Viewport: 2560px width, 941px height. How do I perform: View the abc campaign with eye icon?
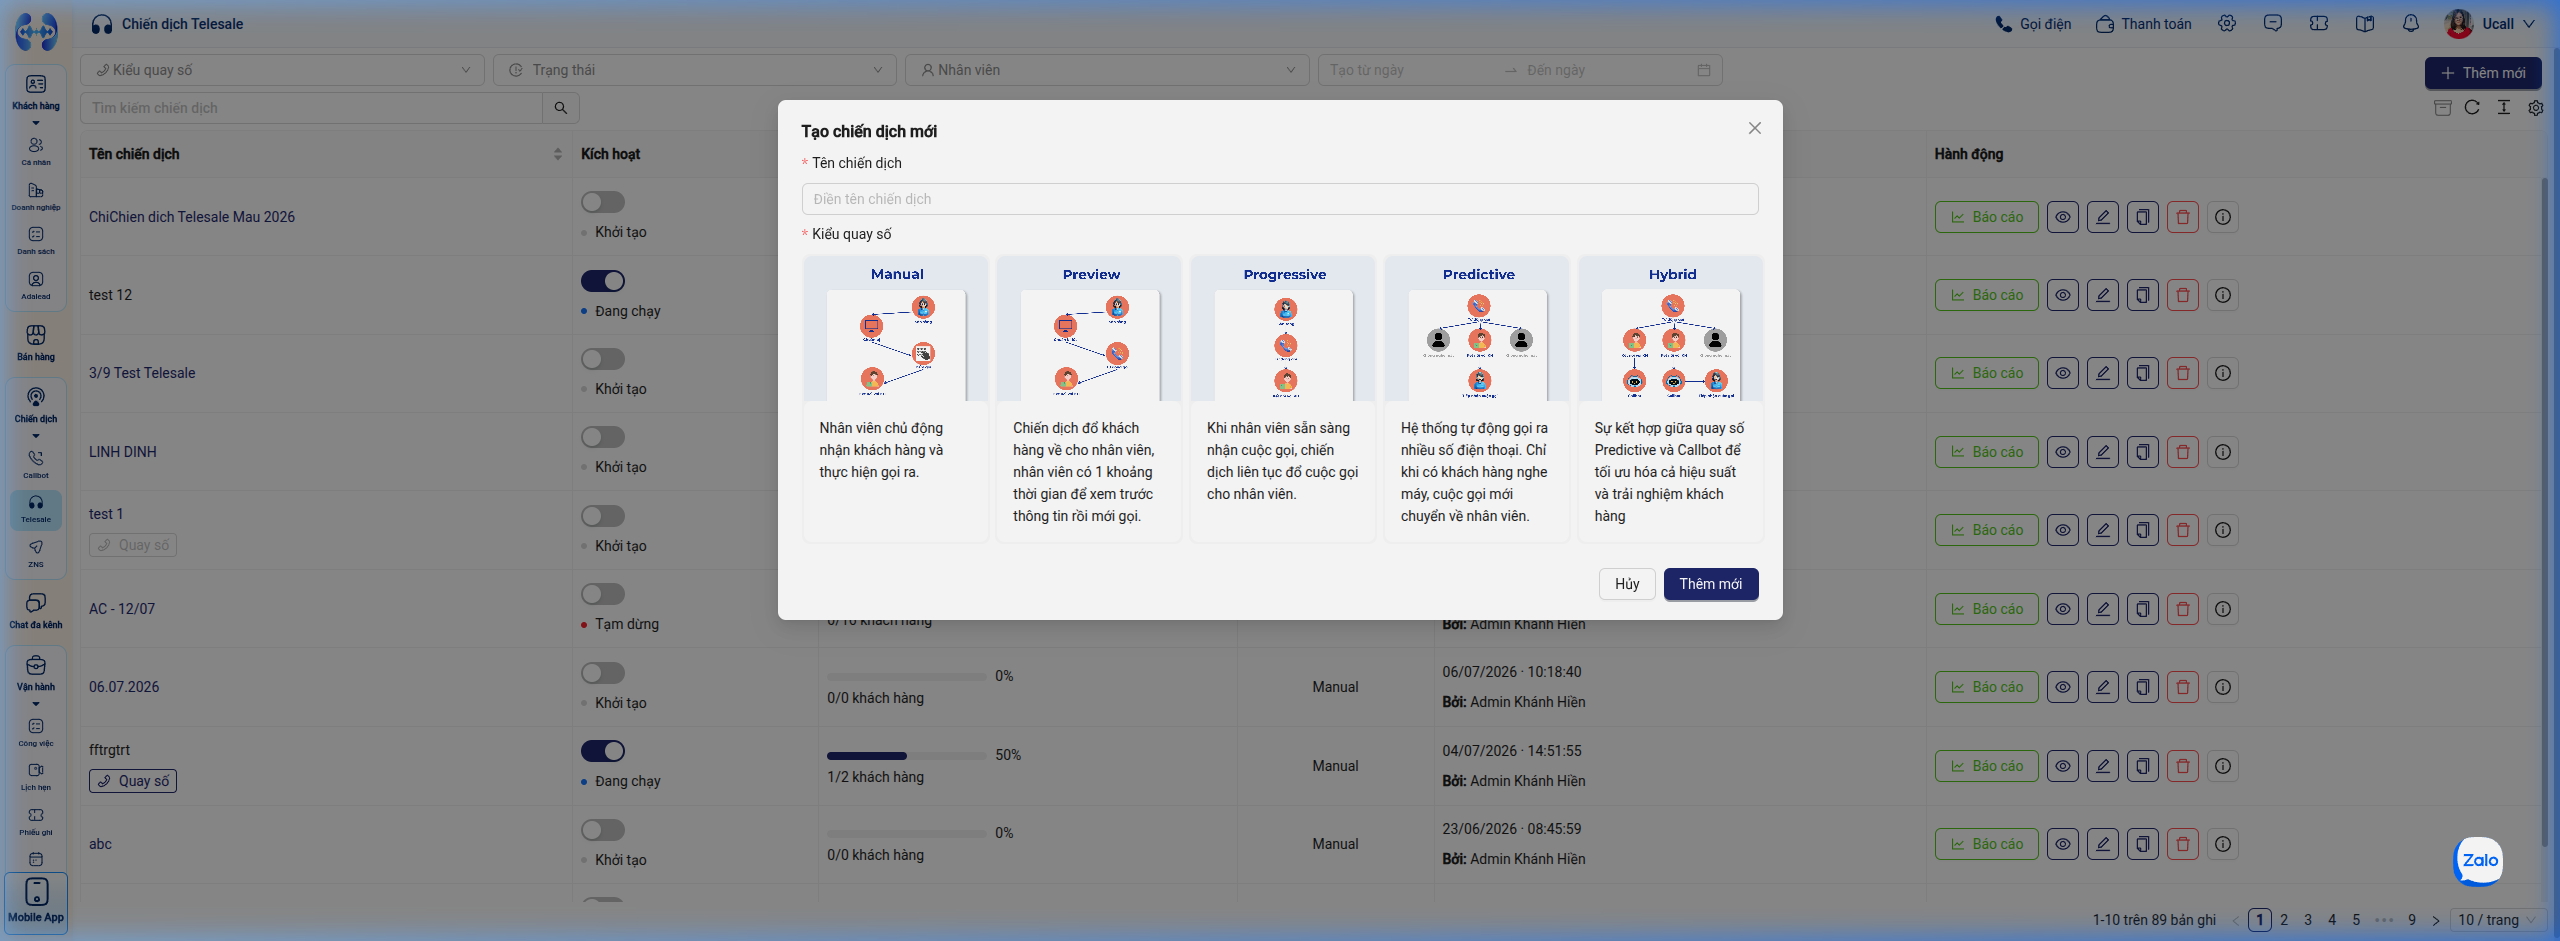2063,844
